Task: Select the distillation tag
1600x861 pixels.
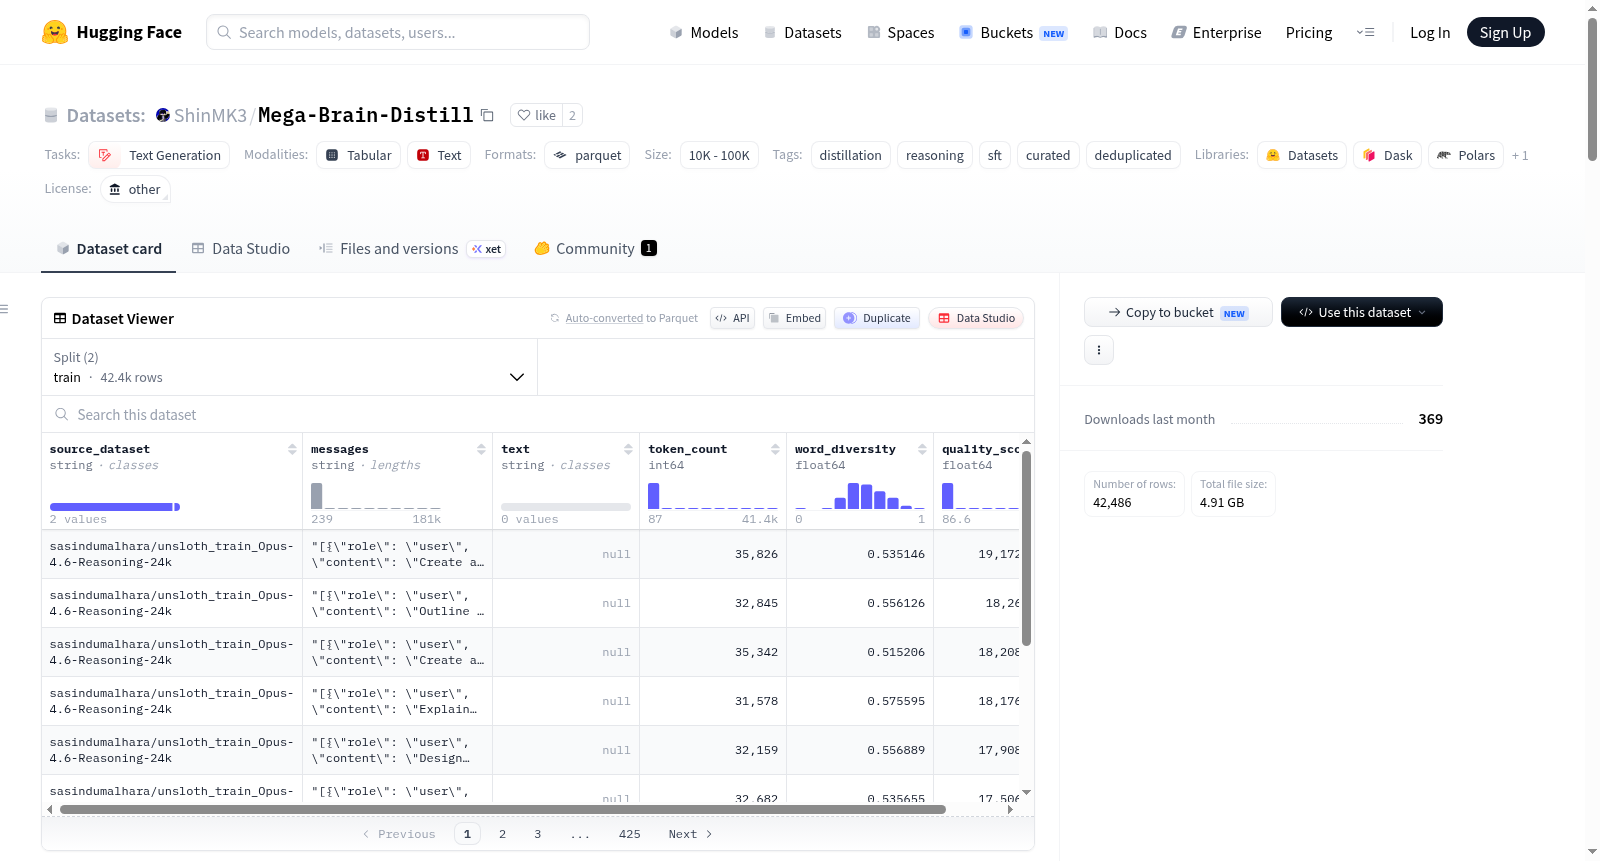Action: 851,155
